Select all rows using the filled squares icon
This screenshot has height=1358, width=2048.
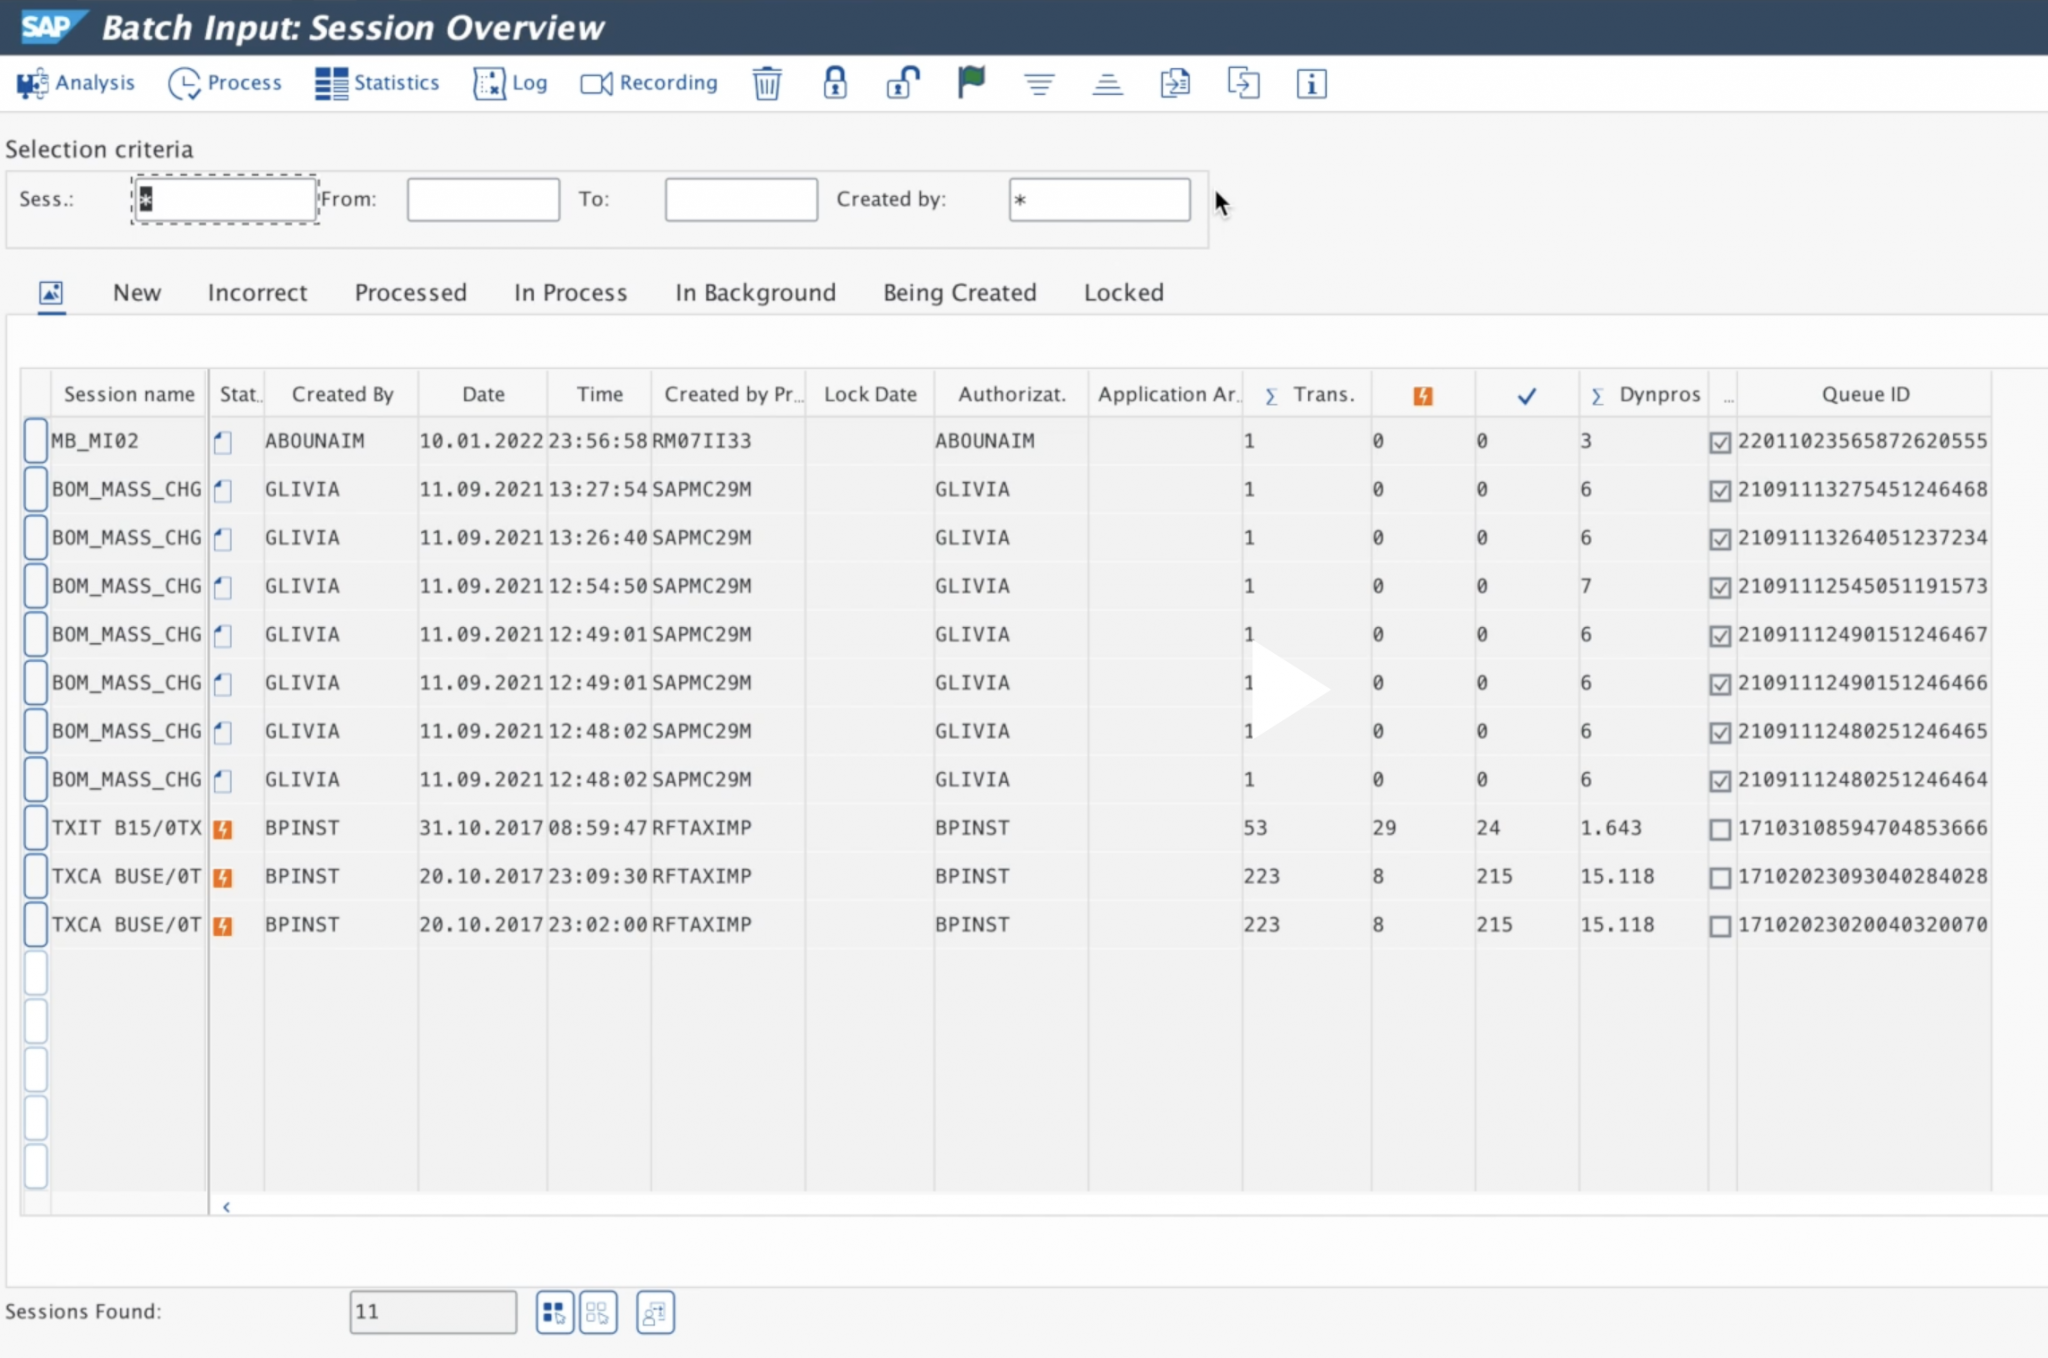tap(555, 1311)
